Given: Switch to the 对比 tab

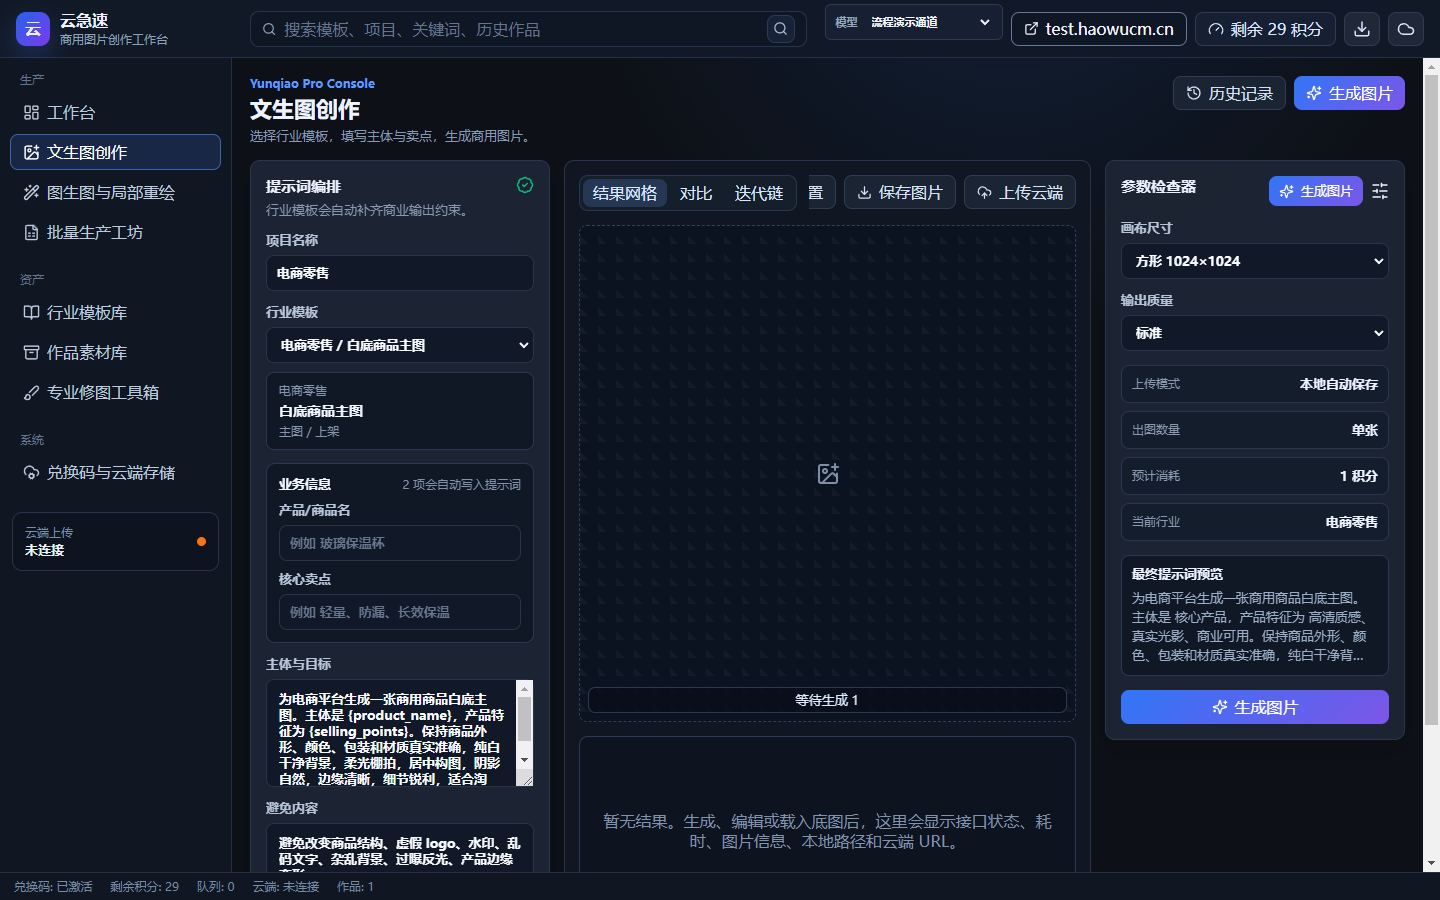Looking at the screenshot, I should point(696,193).
